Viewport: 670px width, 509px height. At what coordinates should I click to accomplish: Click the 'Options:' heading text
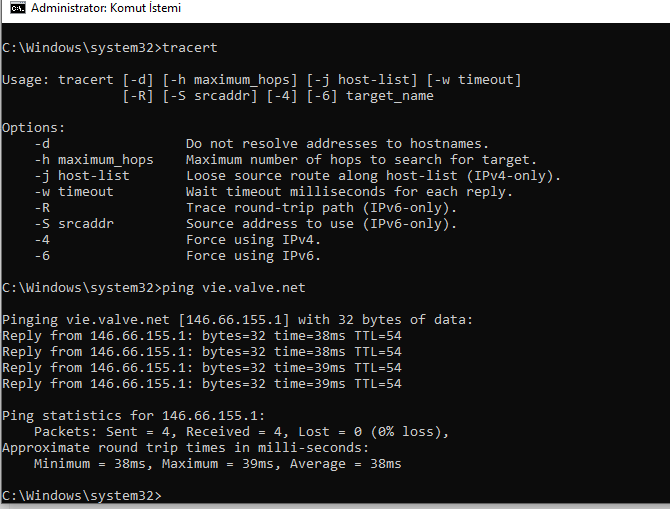click(x=34, y=128)
